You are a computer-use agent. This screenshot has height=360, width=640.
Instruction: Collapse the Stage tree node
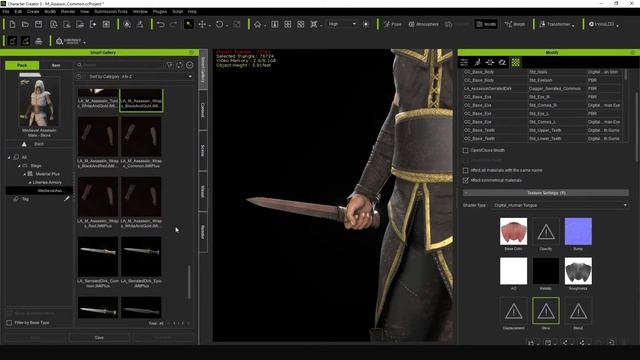[x=19, y=166]
